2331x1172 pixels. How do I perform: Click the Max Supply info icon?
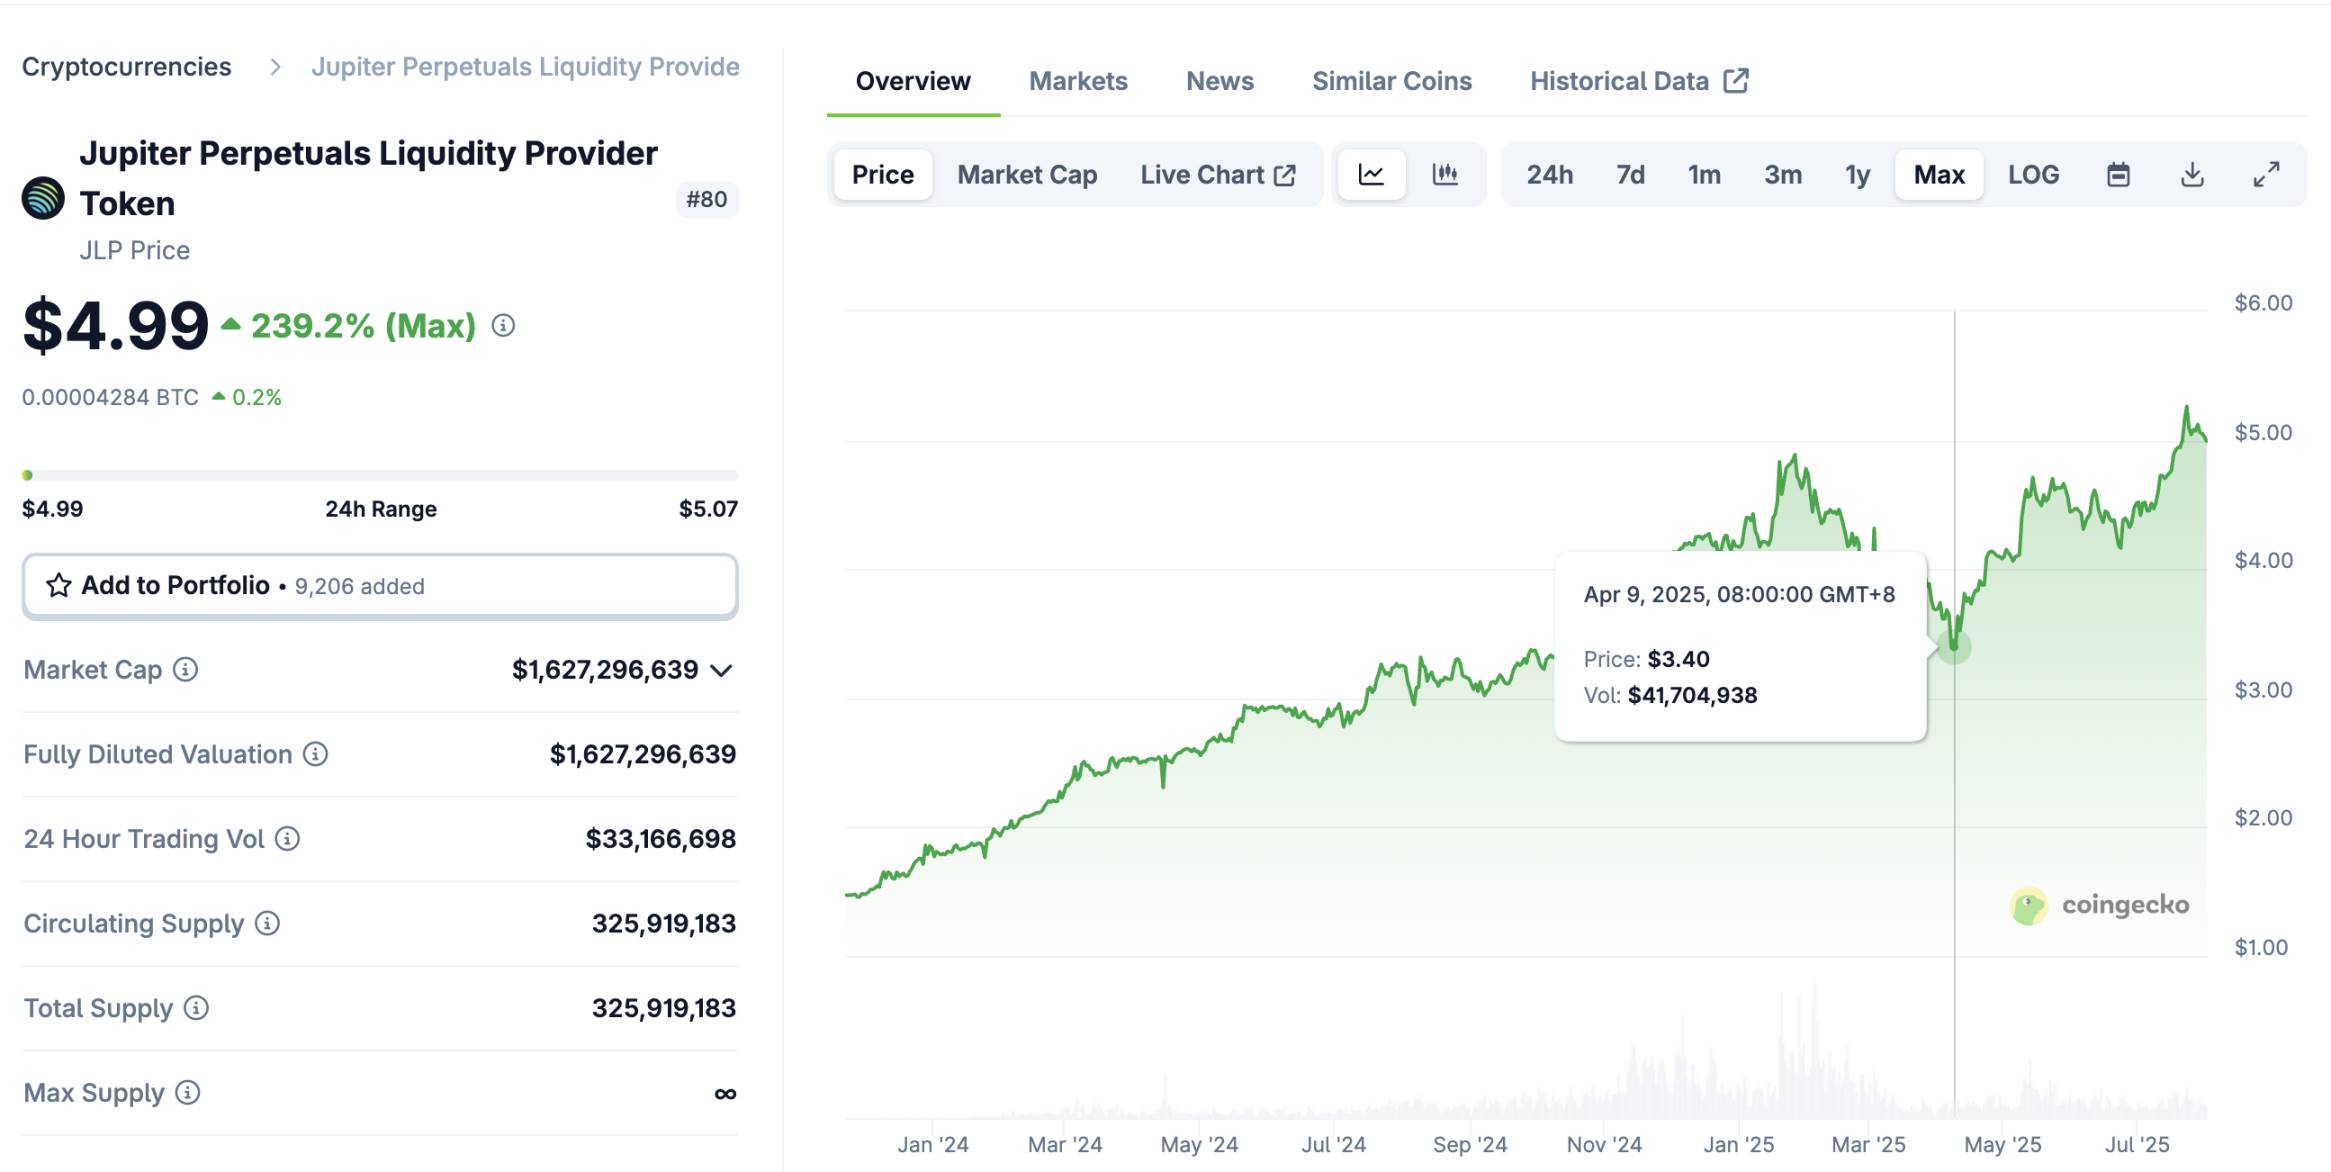(x=188, y=1092)
